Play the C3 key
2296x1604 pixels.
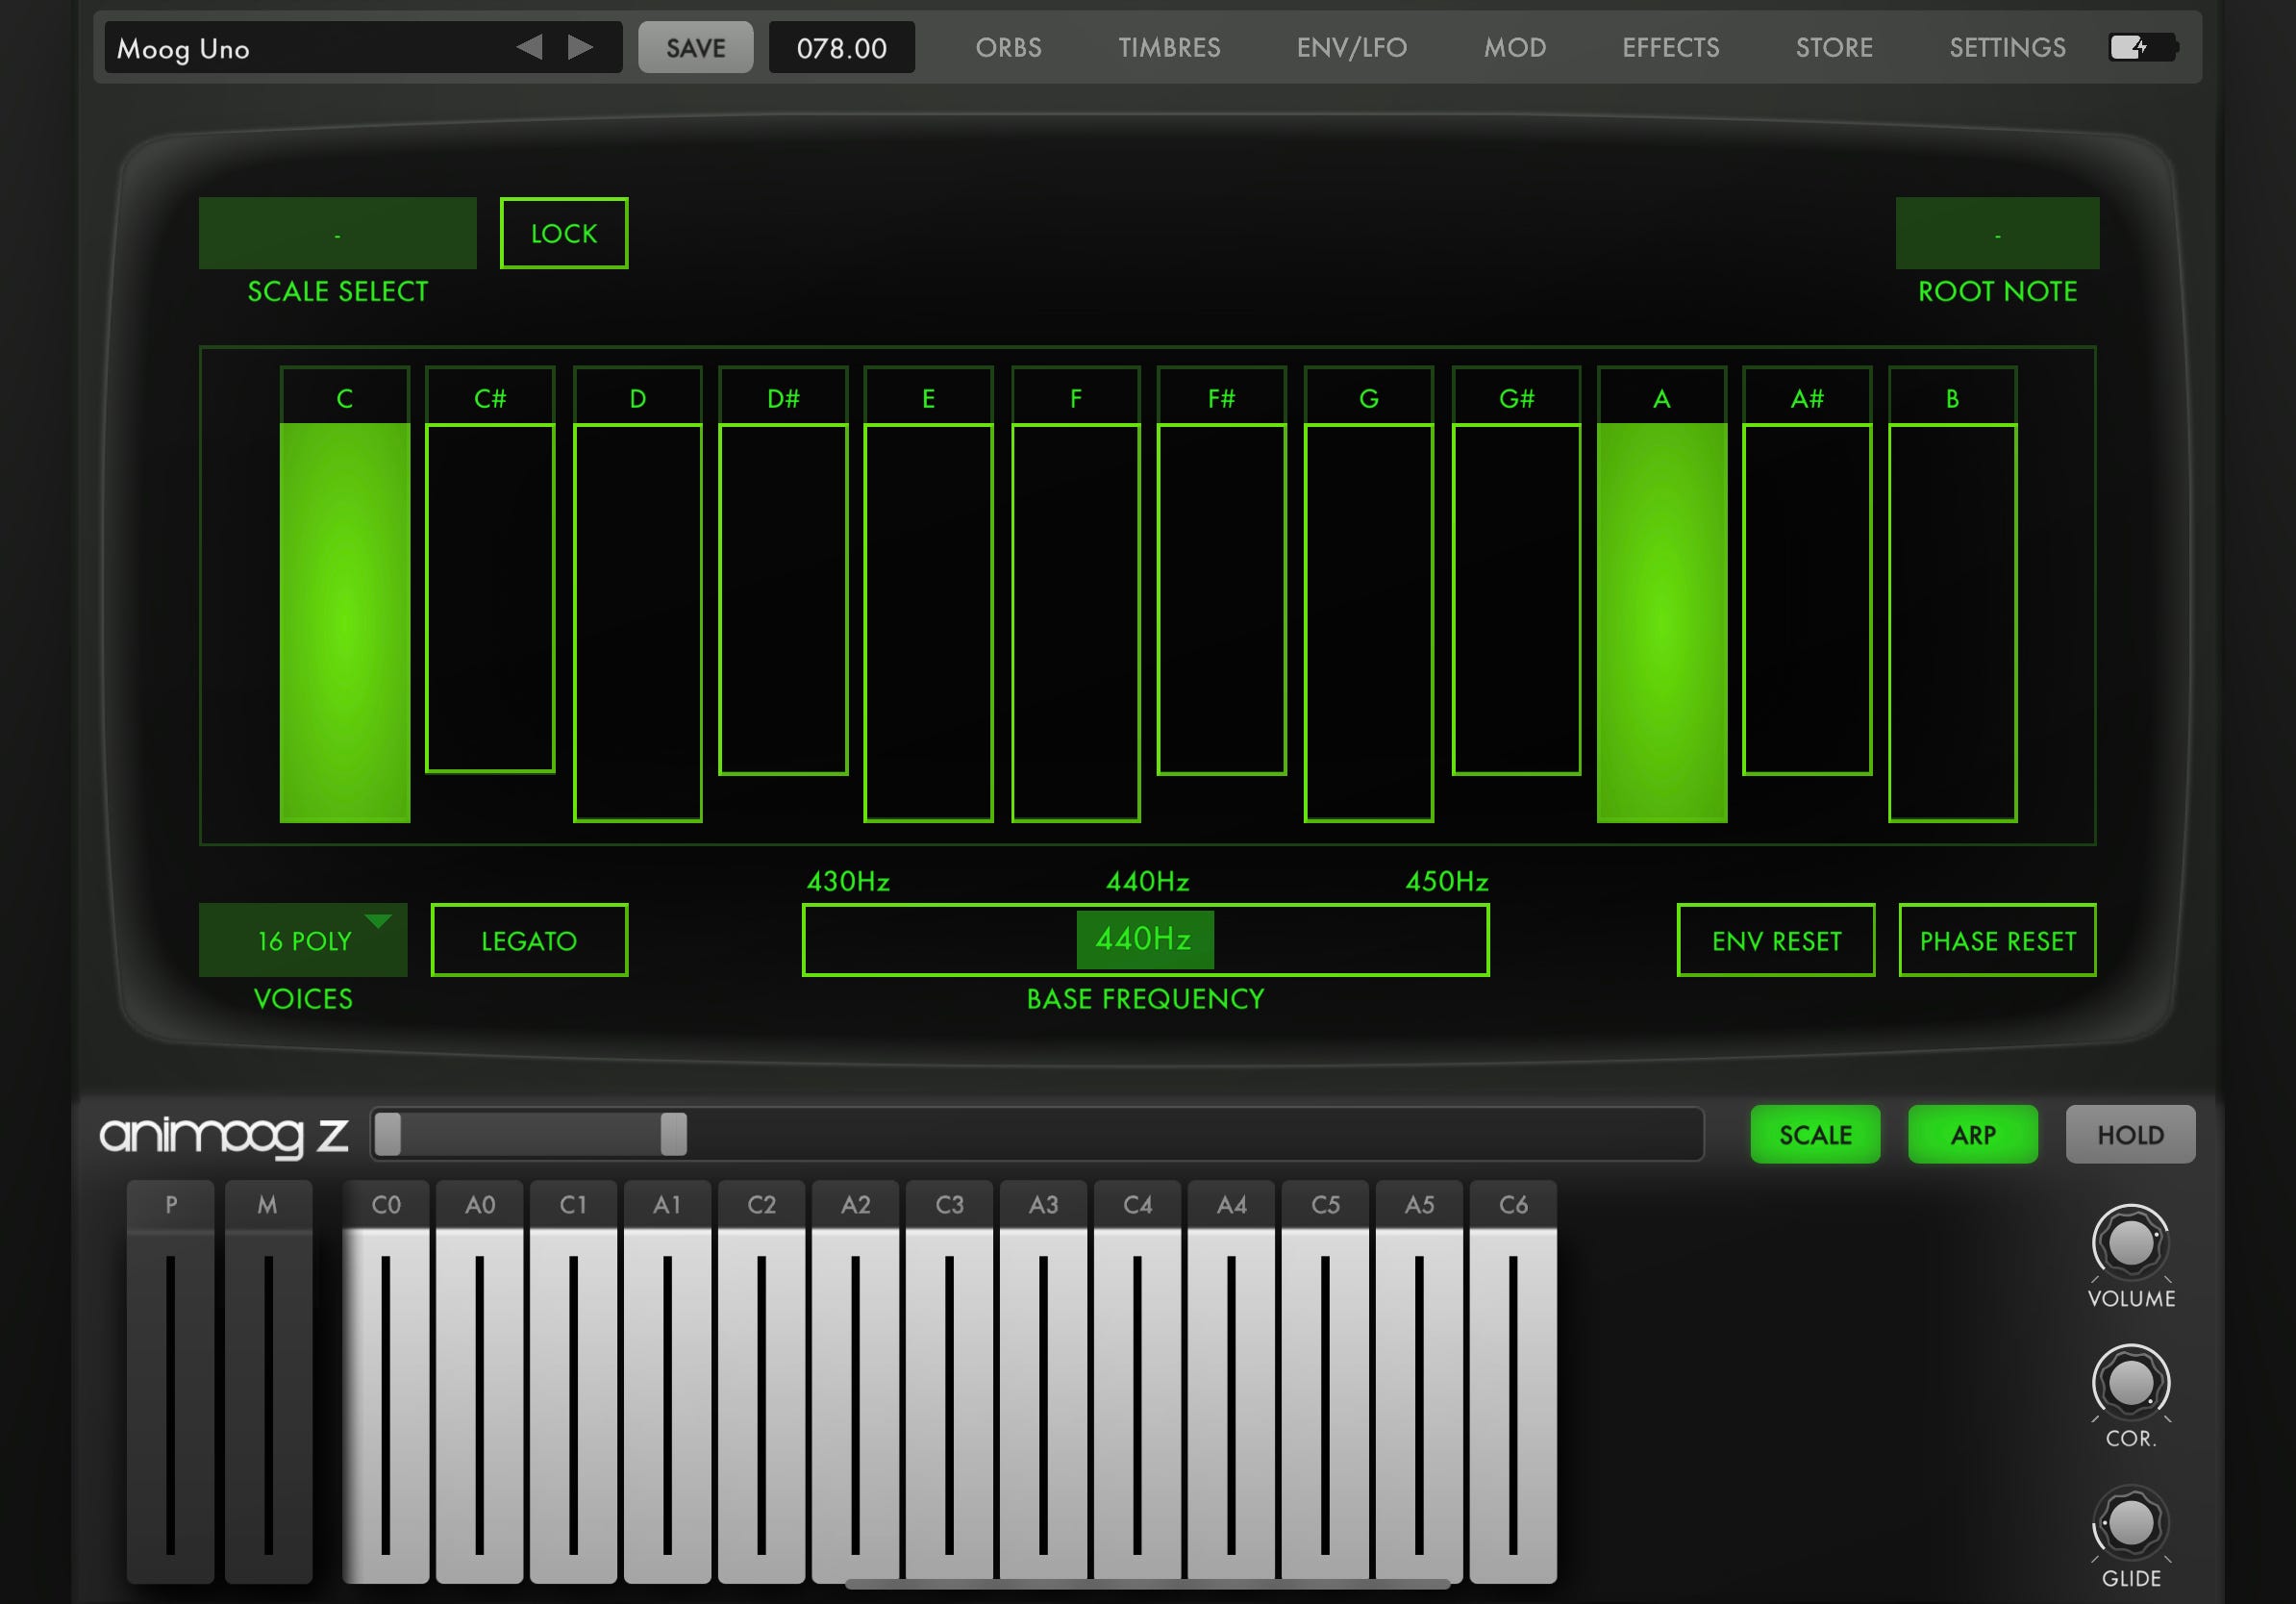coord(950,1382)
